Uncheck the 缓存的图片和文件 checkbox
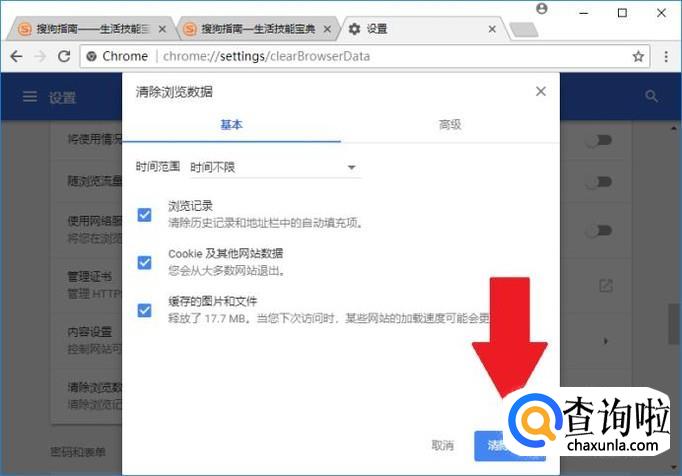This screenshot has height=476, width=682. [x=144, y=310]
